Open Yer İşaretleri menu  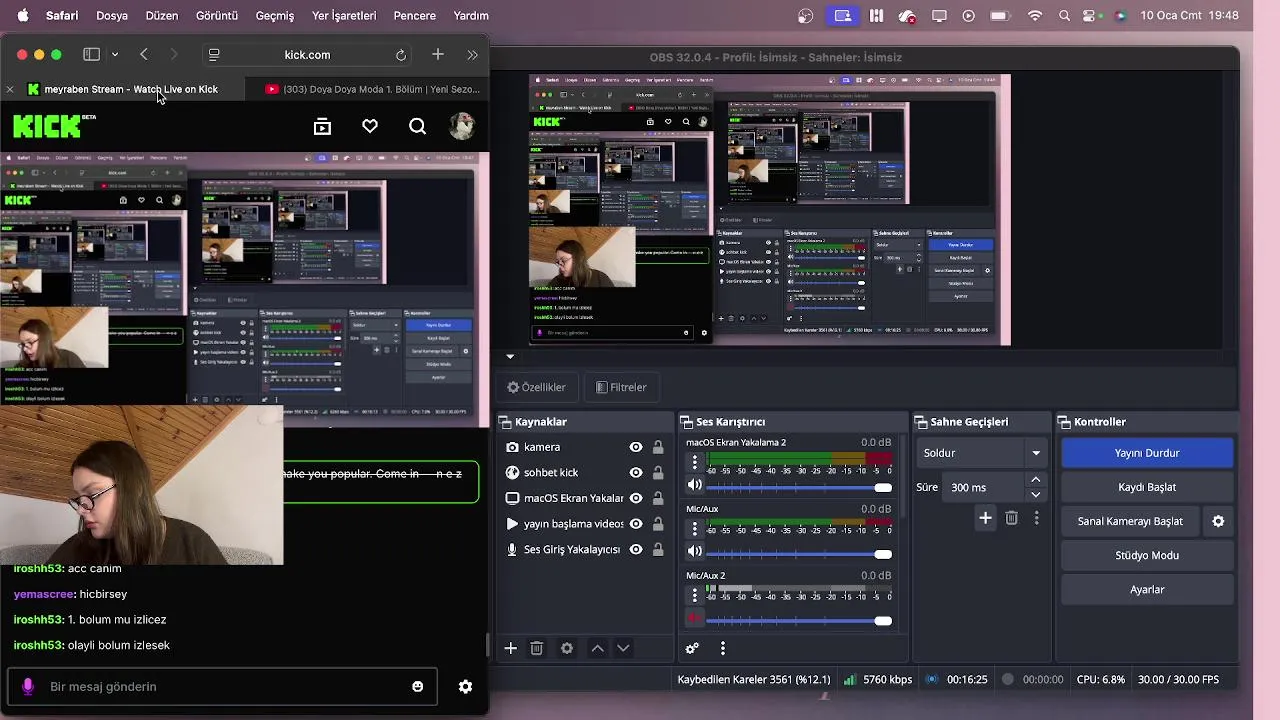344,15
